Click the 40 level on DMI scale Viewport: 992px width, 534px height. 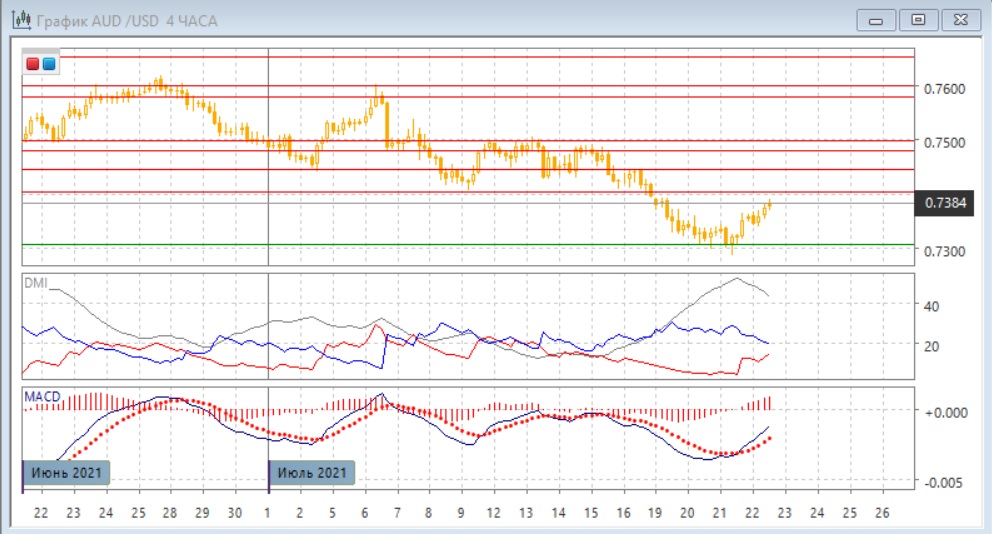coord(931,306)
